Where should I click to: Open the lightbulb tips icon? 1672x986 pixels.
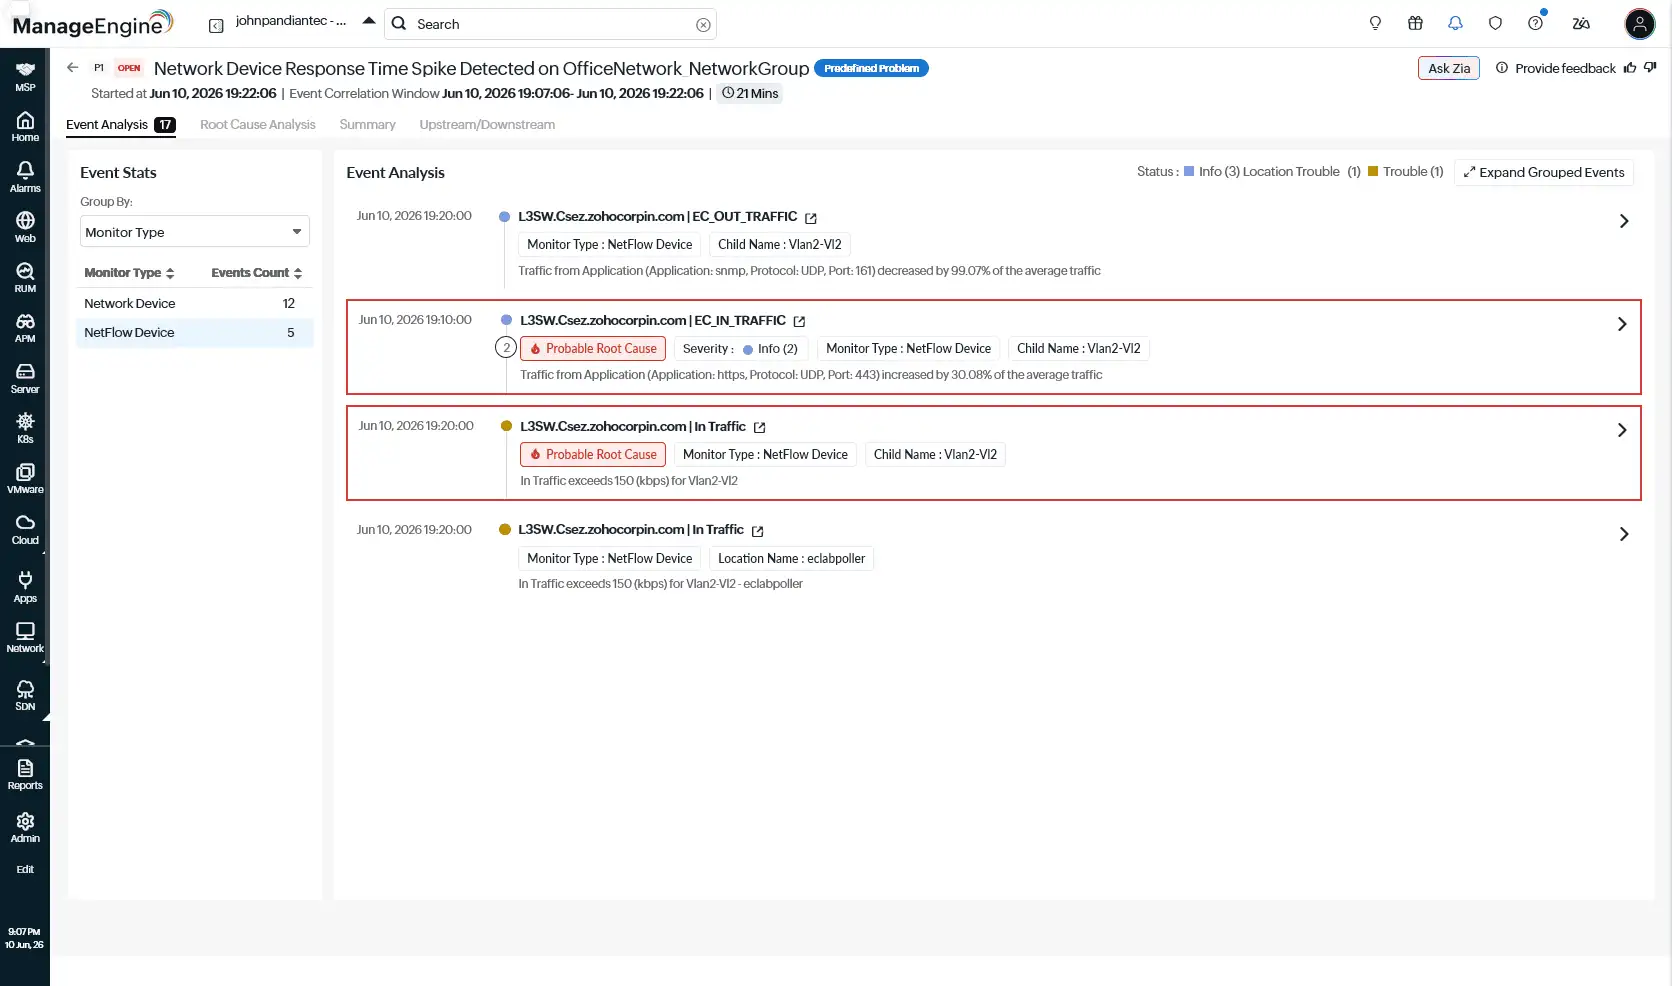(x=1375, y=23)
